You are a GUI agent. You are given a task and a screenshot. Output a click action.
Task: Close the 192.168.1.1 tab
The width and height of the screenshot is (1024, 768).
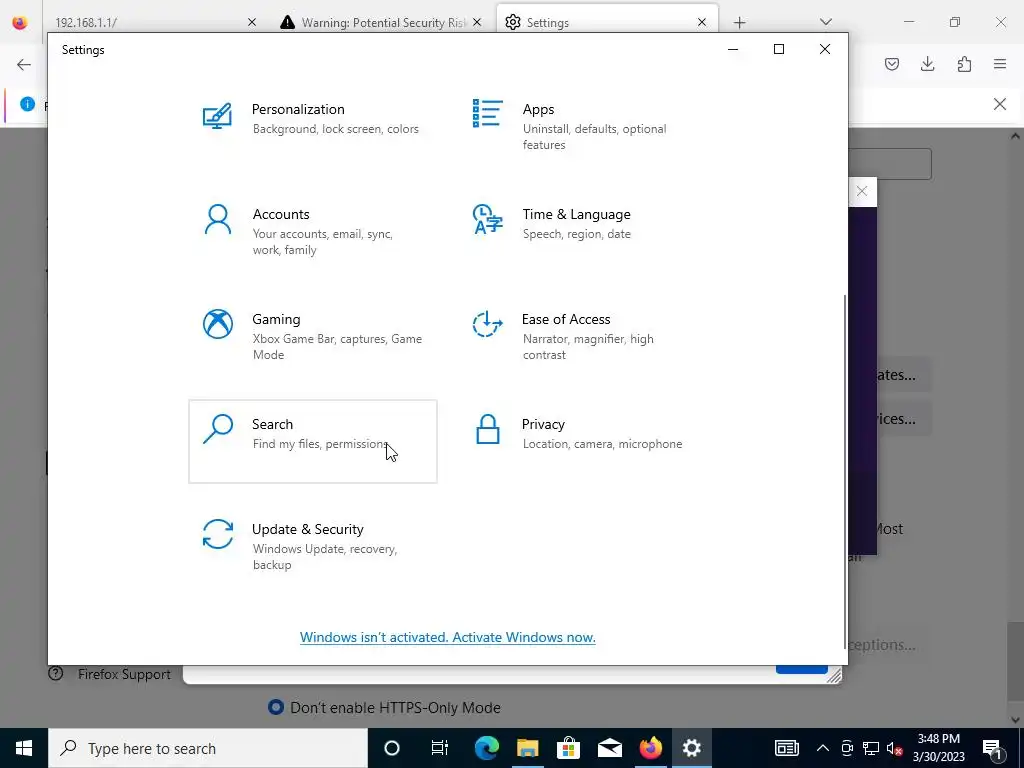click(252, 22)
